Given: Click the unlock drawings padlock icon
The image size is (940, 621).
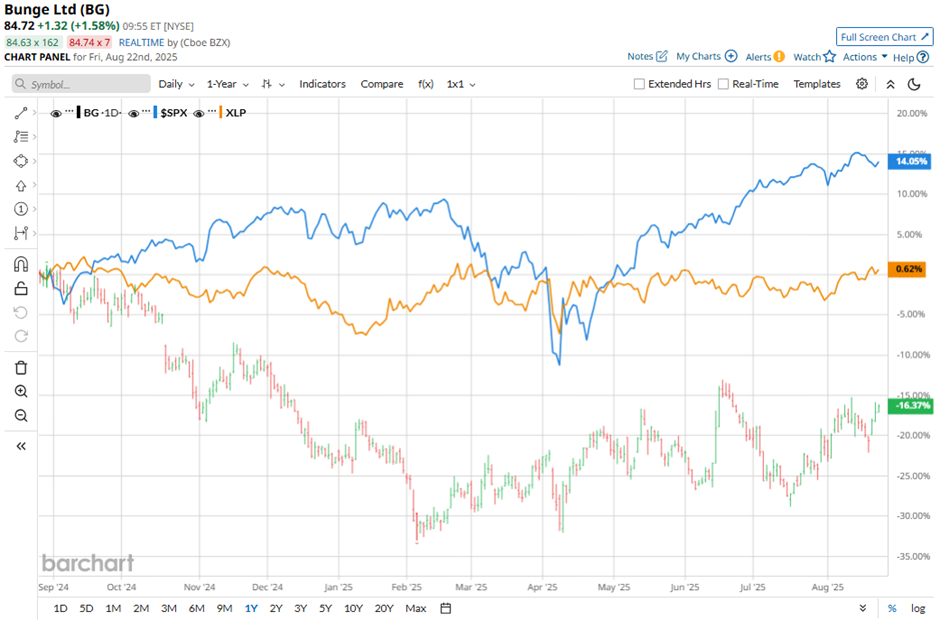Looking at the screenshot, I should tap(21, 288).
